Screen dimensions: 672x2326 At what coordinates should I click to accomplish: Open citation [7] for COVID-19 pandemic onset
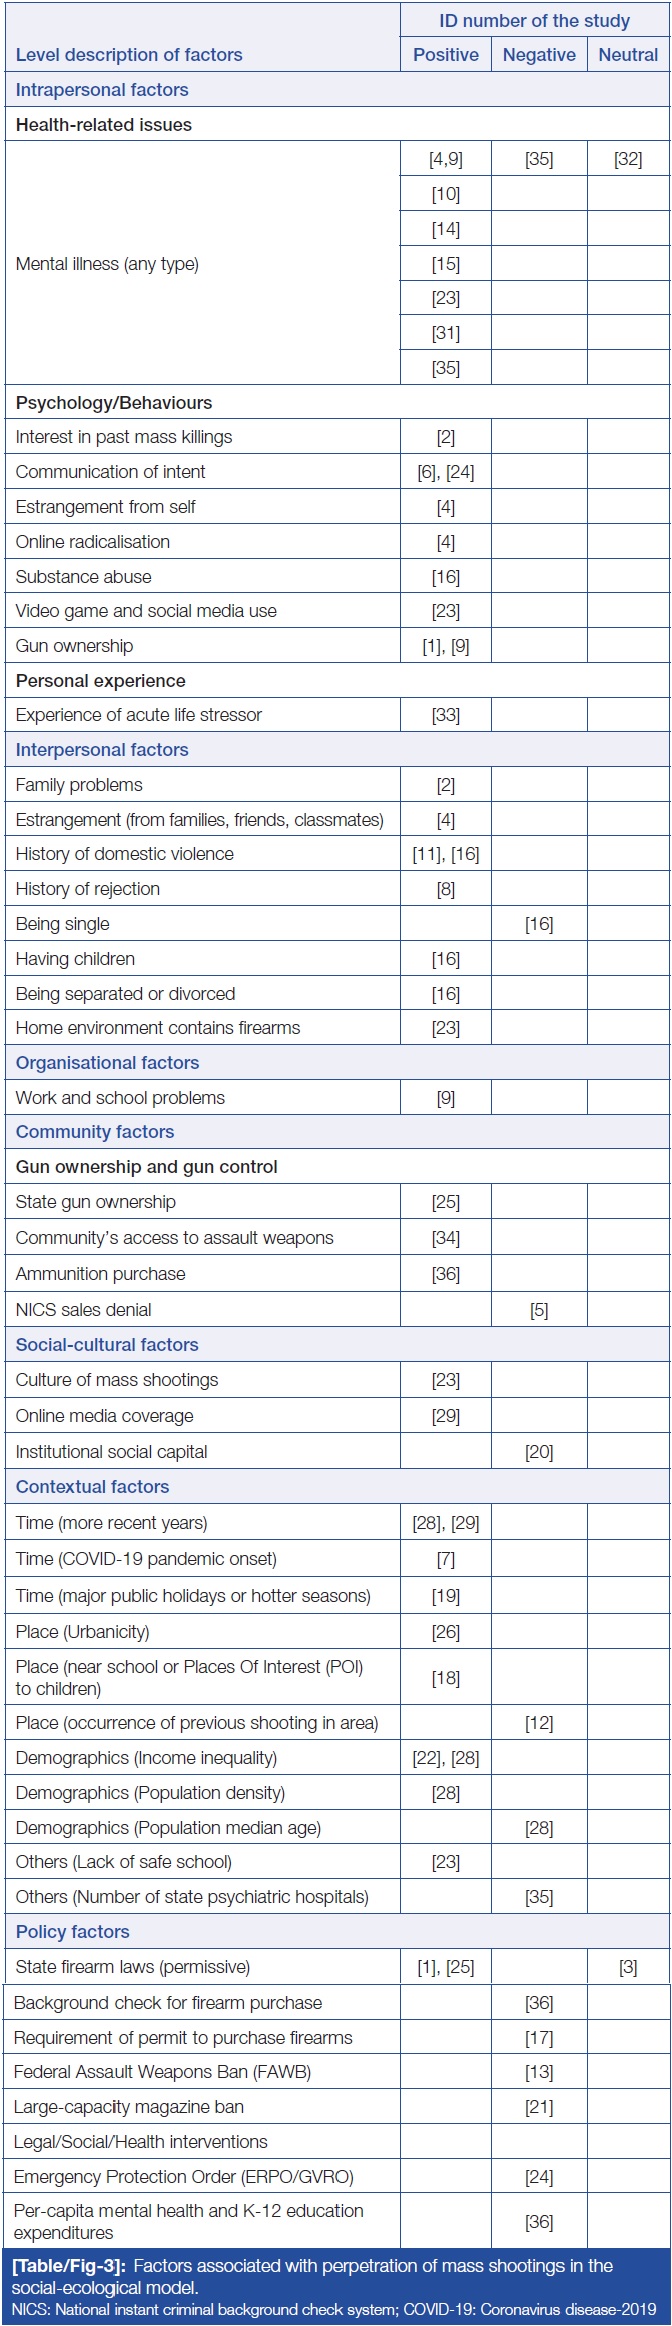[446, 1560]
